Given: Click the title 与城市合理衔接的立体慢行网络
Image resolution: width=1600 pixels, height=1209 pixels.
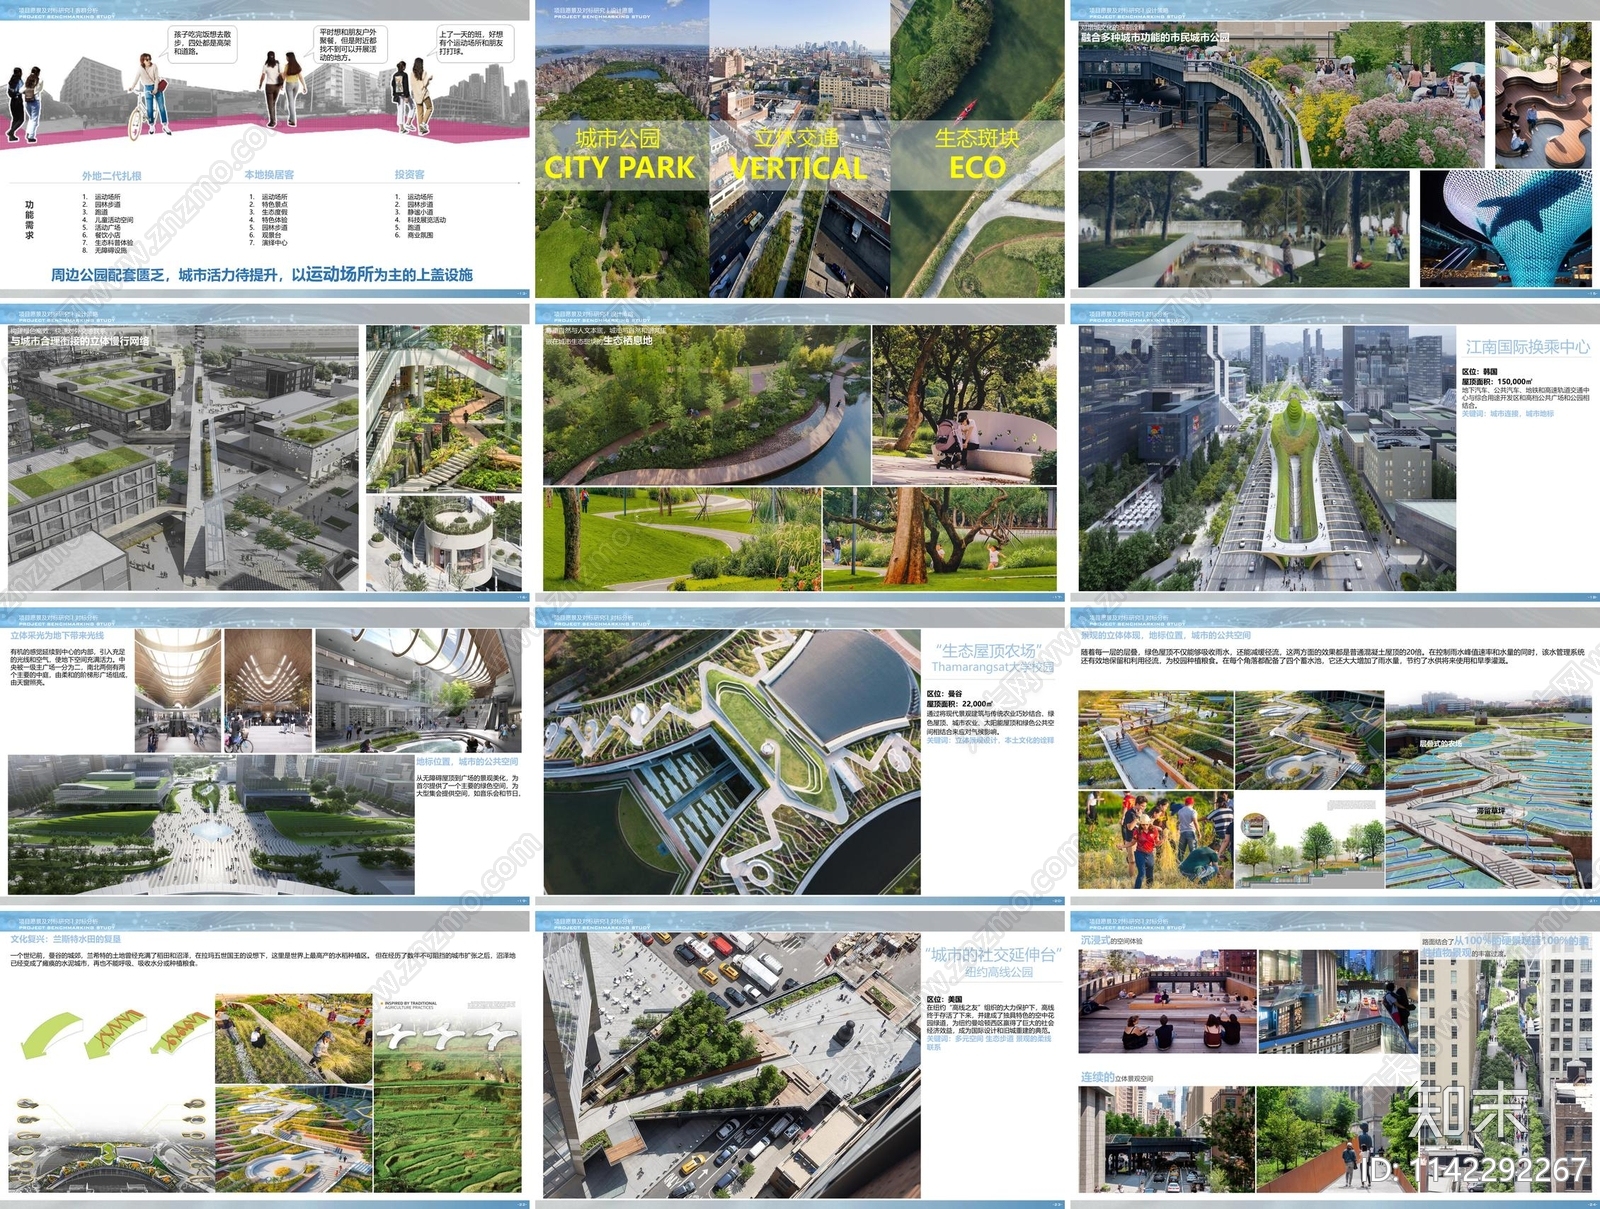Looking at the screenshot, I should [80, 342].
